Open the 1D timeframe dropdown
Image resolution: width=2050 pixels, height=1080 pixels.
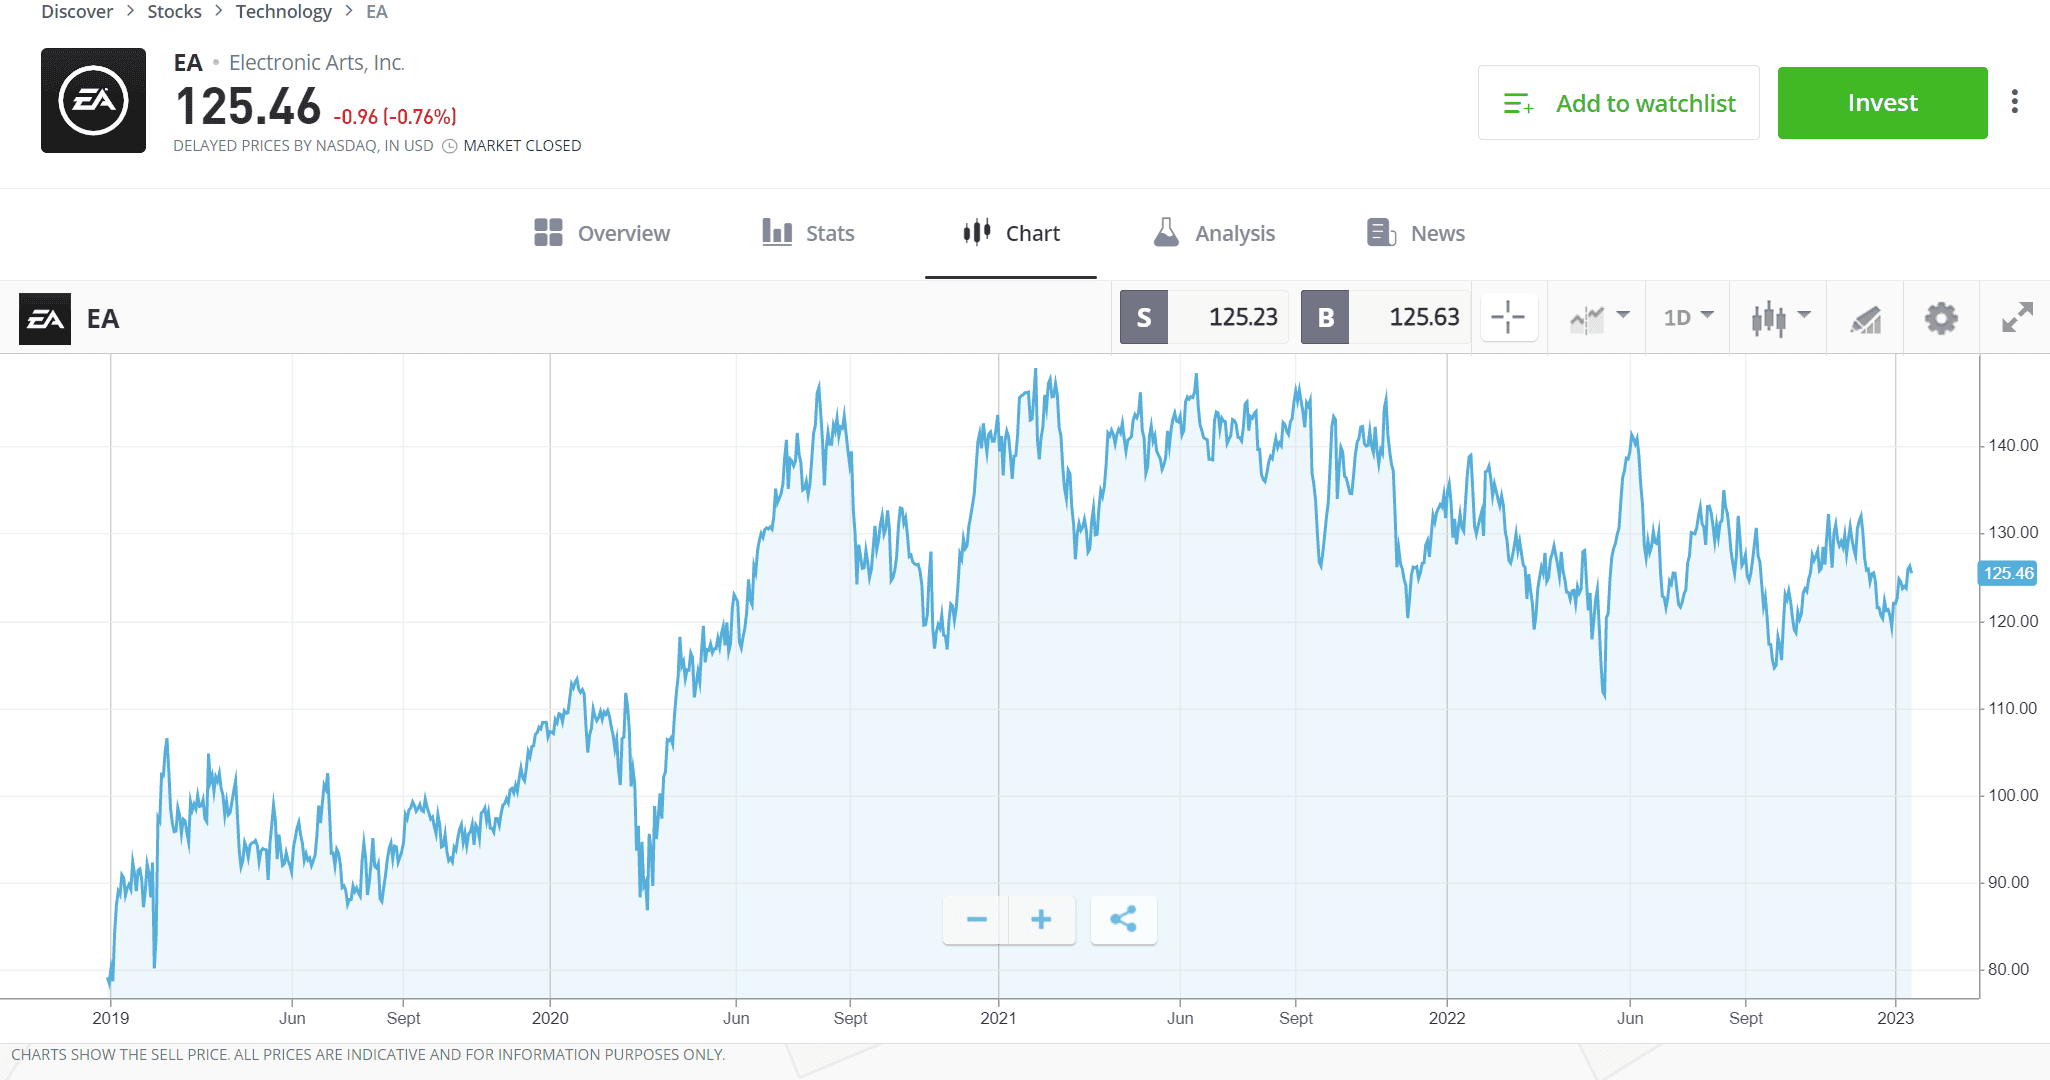click(1687, 317)
